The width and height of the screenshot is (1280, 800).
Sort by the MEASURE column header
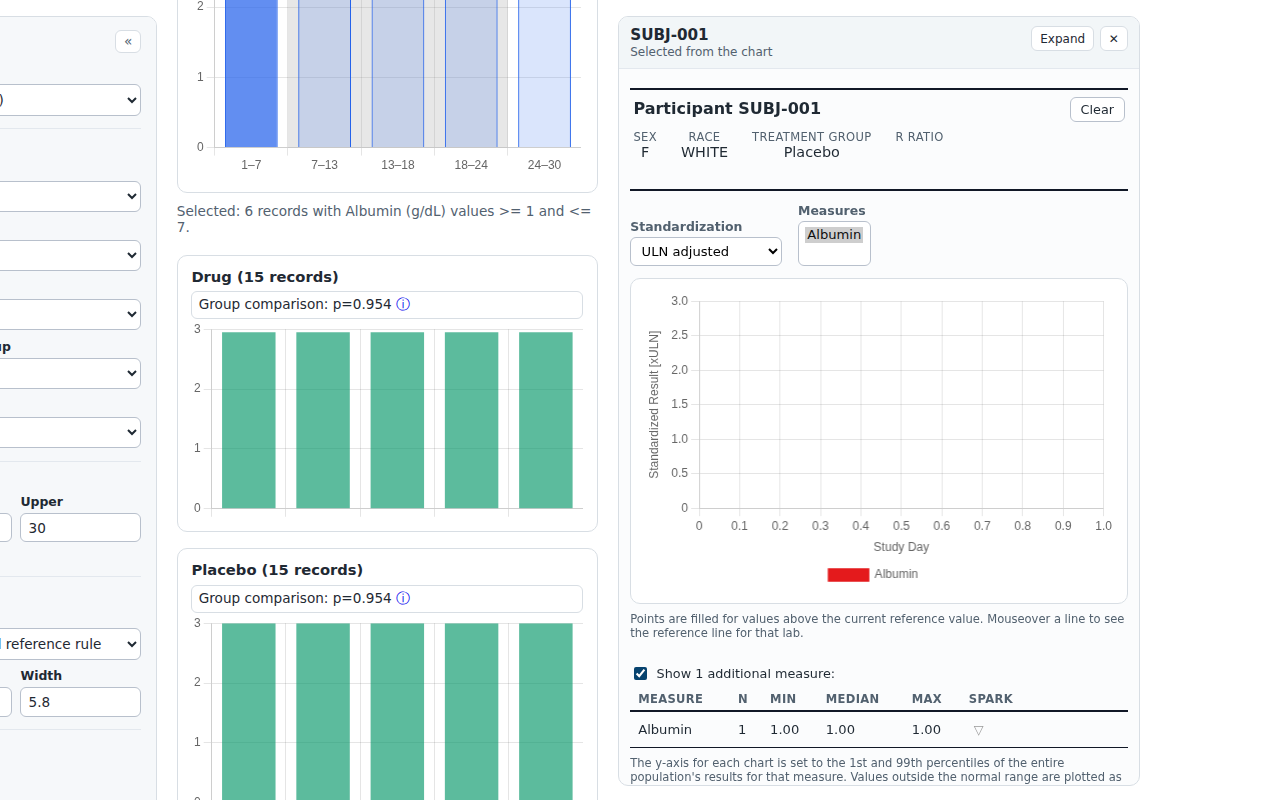tap(670, 699)
